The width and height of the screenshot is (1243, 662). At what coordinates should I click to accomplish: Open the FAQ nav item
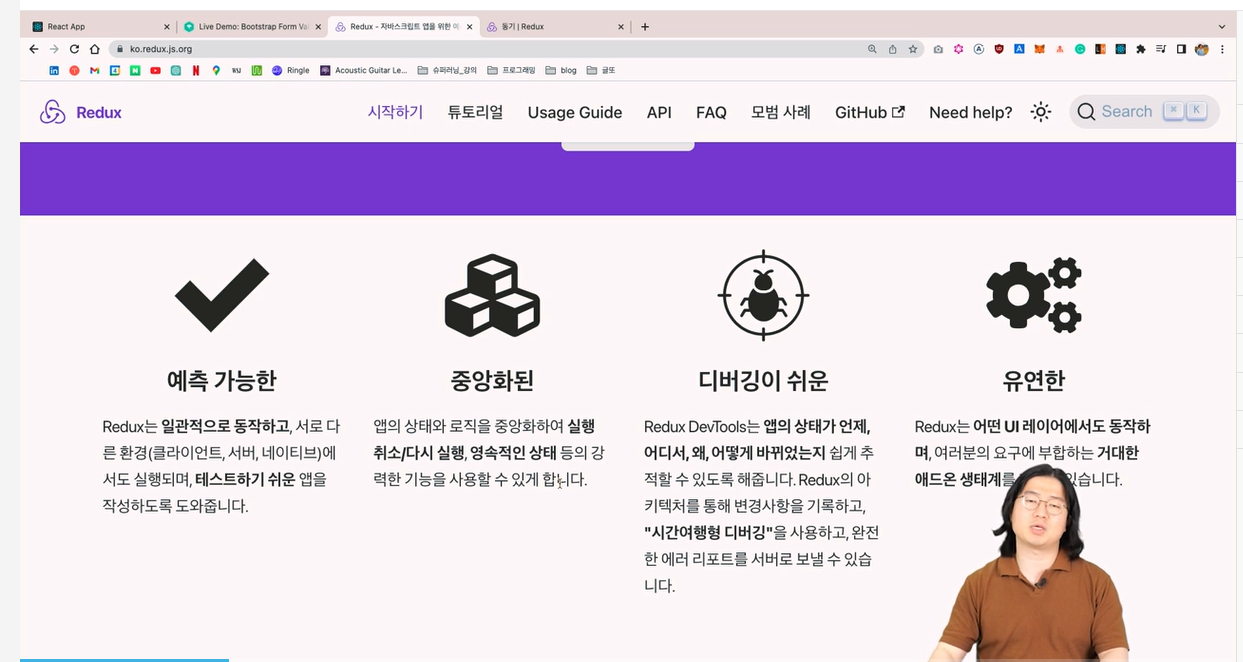pyautogui.click(x=711, y=112)
